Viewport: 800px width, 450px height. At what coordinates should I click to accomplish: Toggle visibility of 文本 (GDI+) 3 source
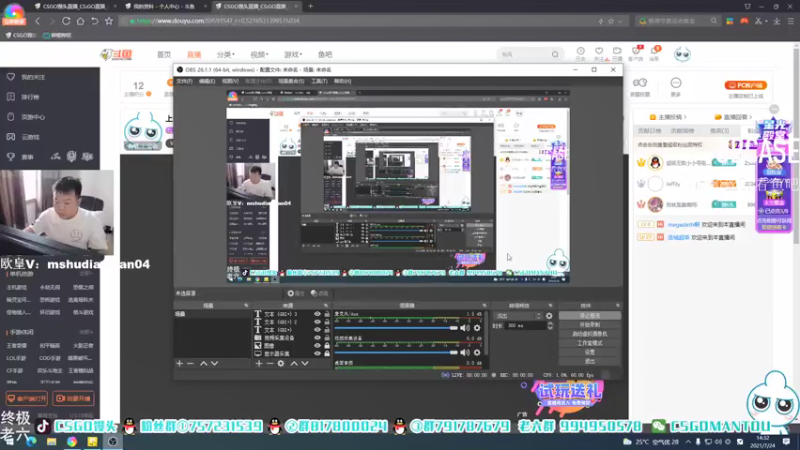click(317, 314)
